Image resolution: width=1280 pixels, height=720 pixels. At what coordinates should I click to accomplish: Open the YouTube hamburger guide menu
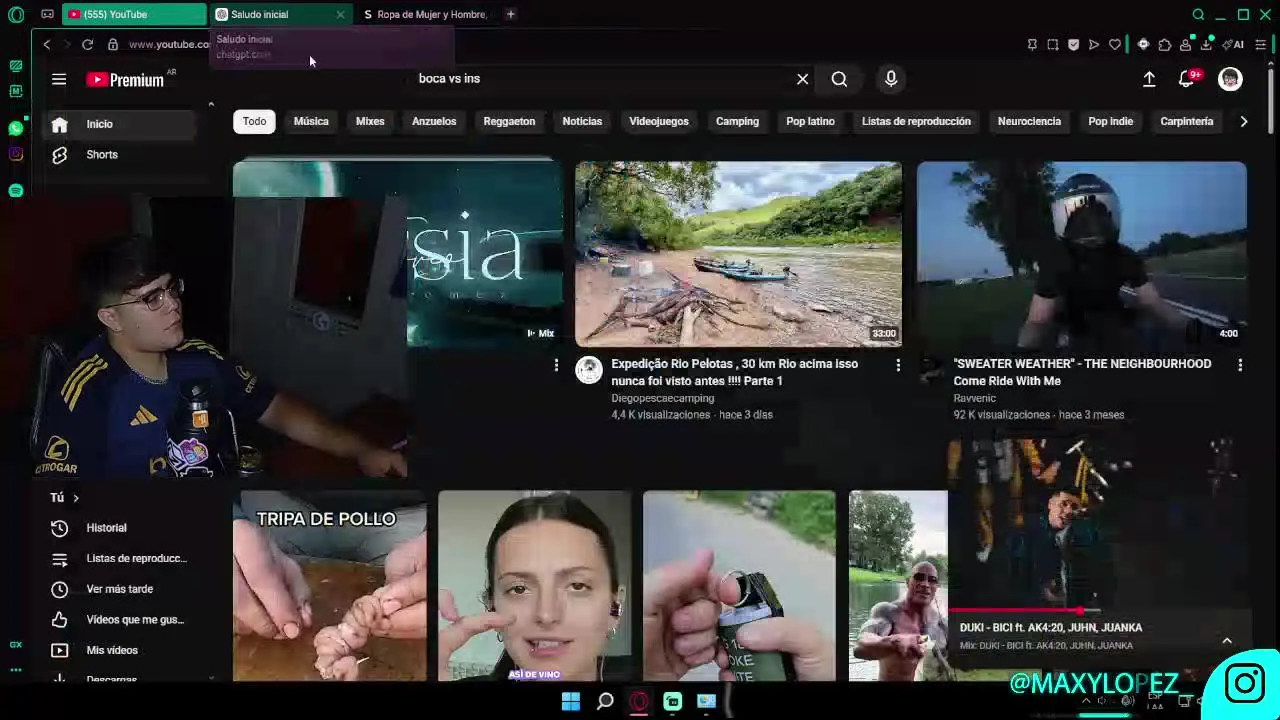click(59, 79)
